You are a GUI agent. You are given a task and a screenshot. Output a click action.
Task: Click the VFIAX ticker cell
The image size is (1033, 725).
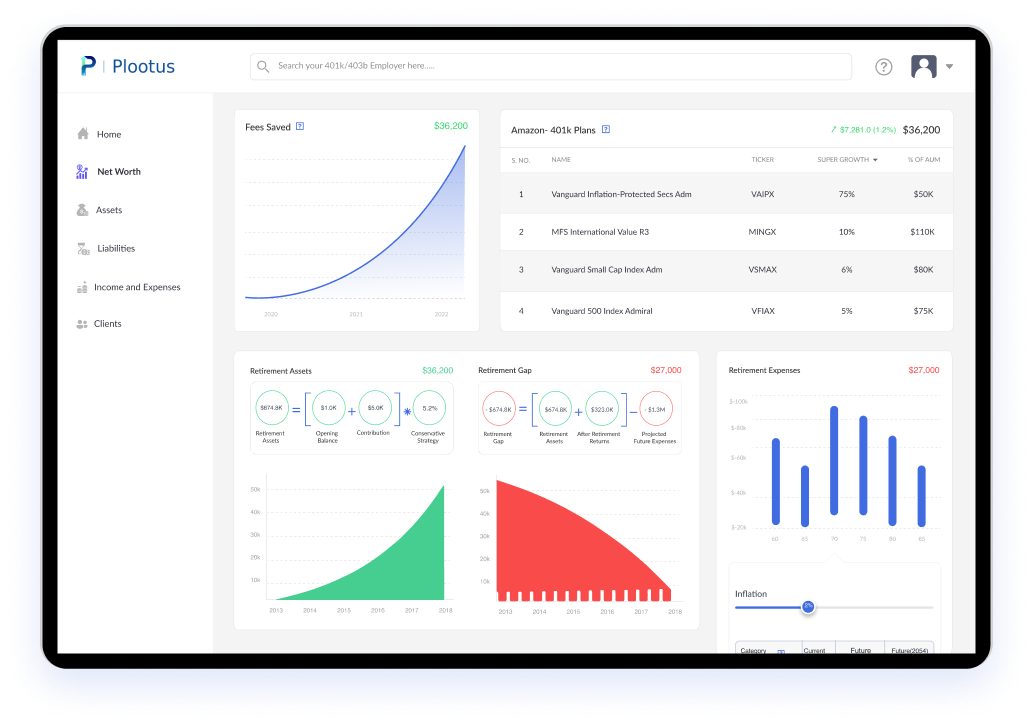pos(762,311)
